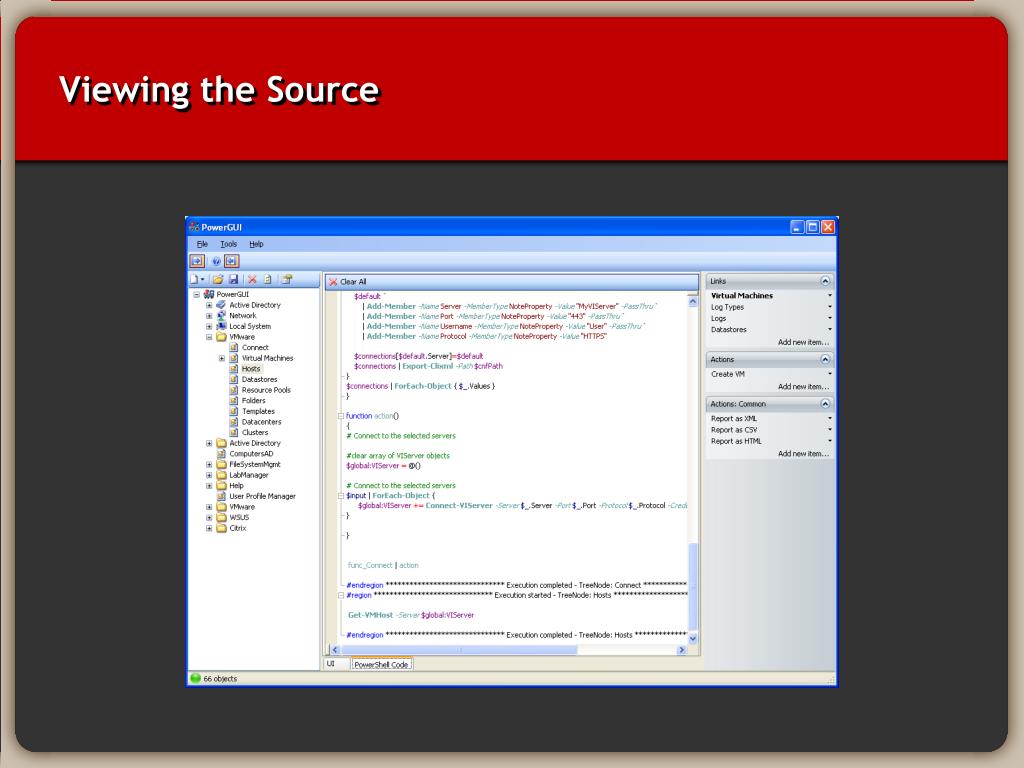Click the ComputersAD node icon
The height and width of the screenshot is (768, 1024).
221,454
